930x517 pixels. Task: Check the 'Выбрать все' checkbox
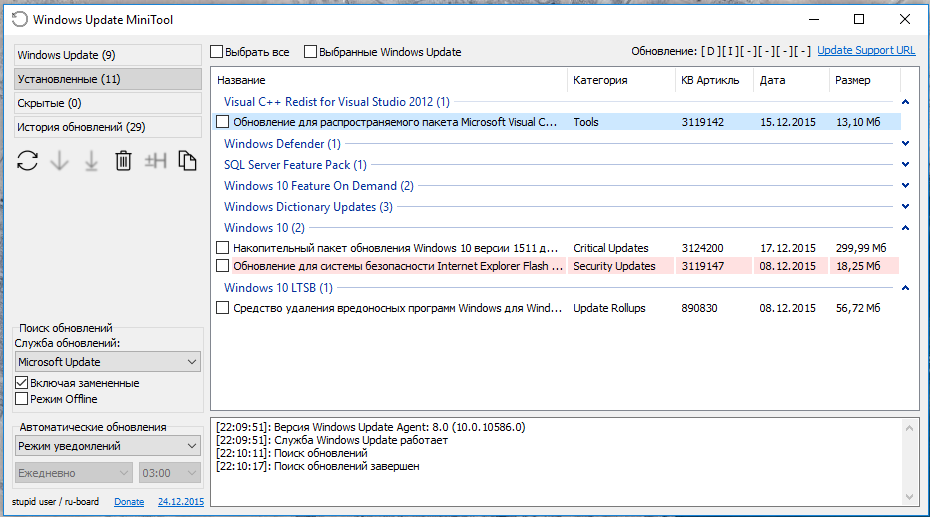coord(217,51)
